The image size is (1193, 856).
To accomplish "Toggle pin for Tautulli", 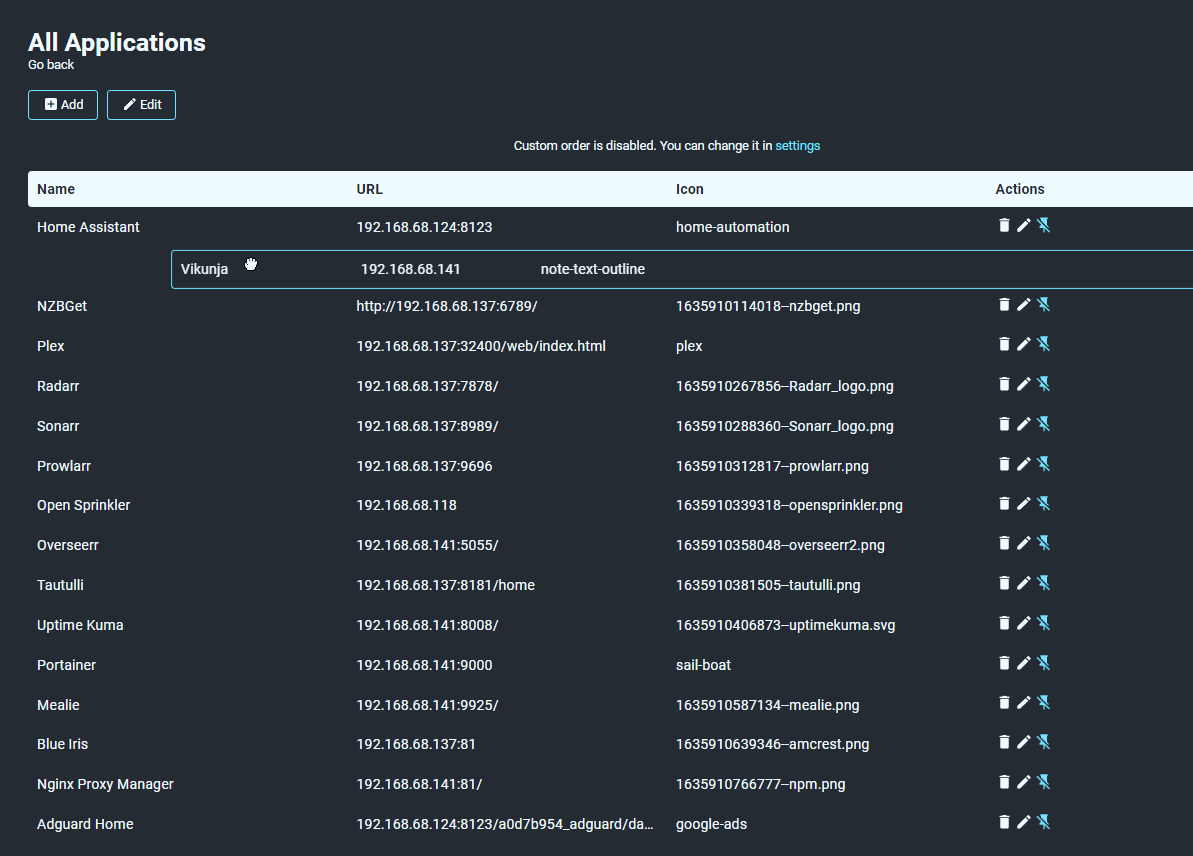I will pos(1044,584).
